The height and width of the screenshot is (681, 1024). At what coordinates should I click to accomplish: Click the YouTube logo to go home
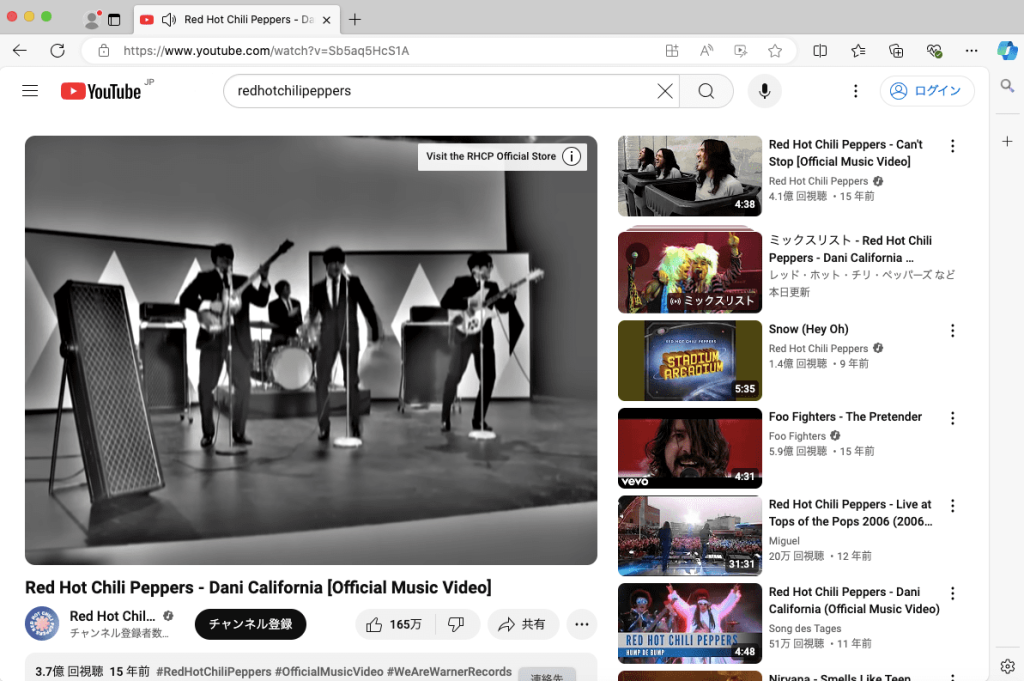[x=100, y=90]
